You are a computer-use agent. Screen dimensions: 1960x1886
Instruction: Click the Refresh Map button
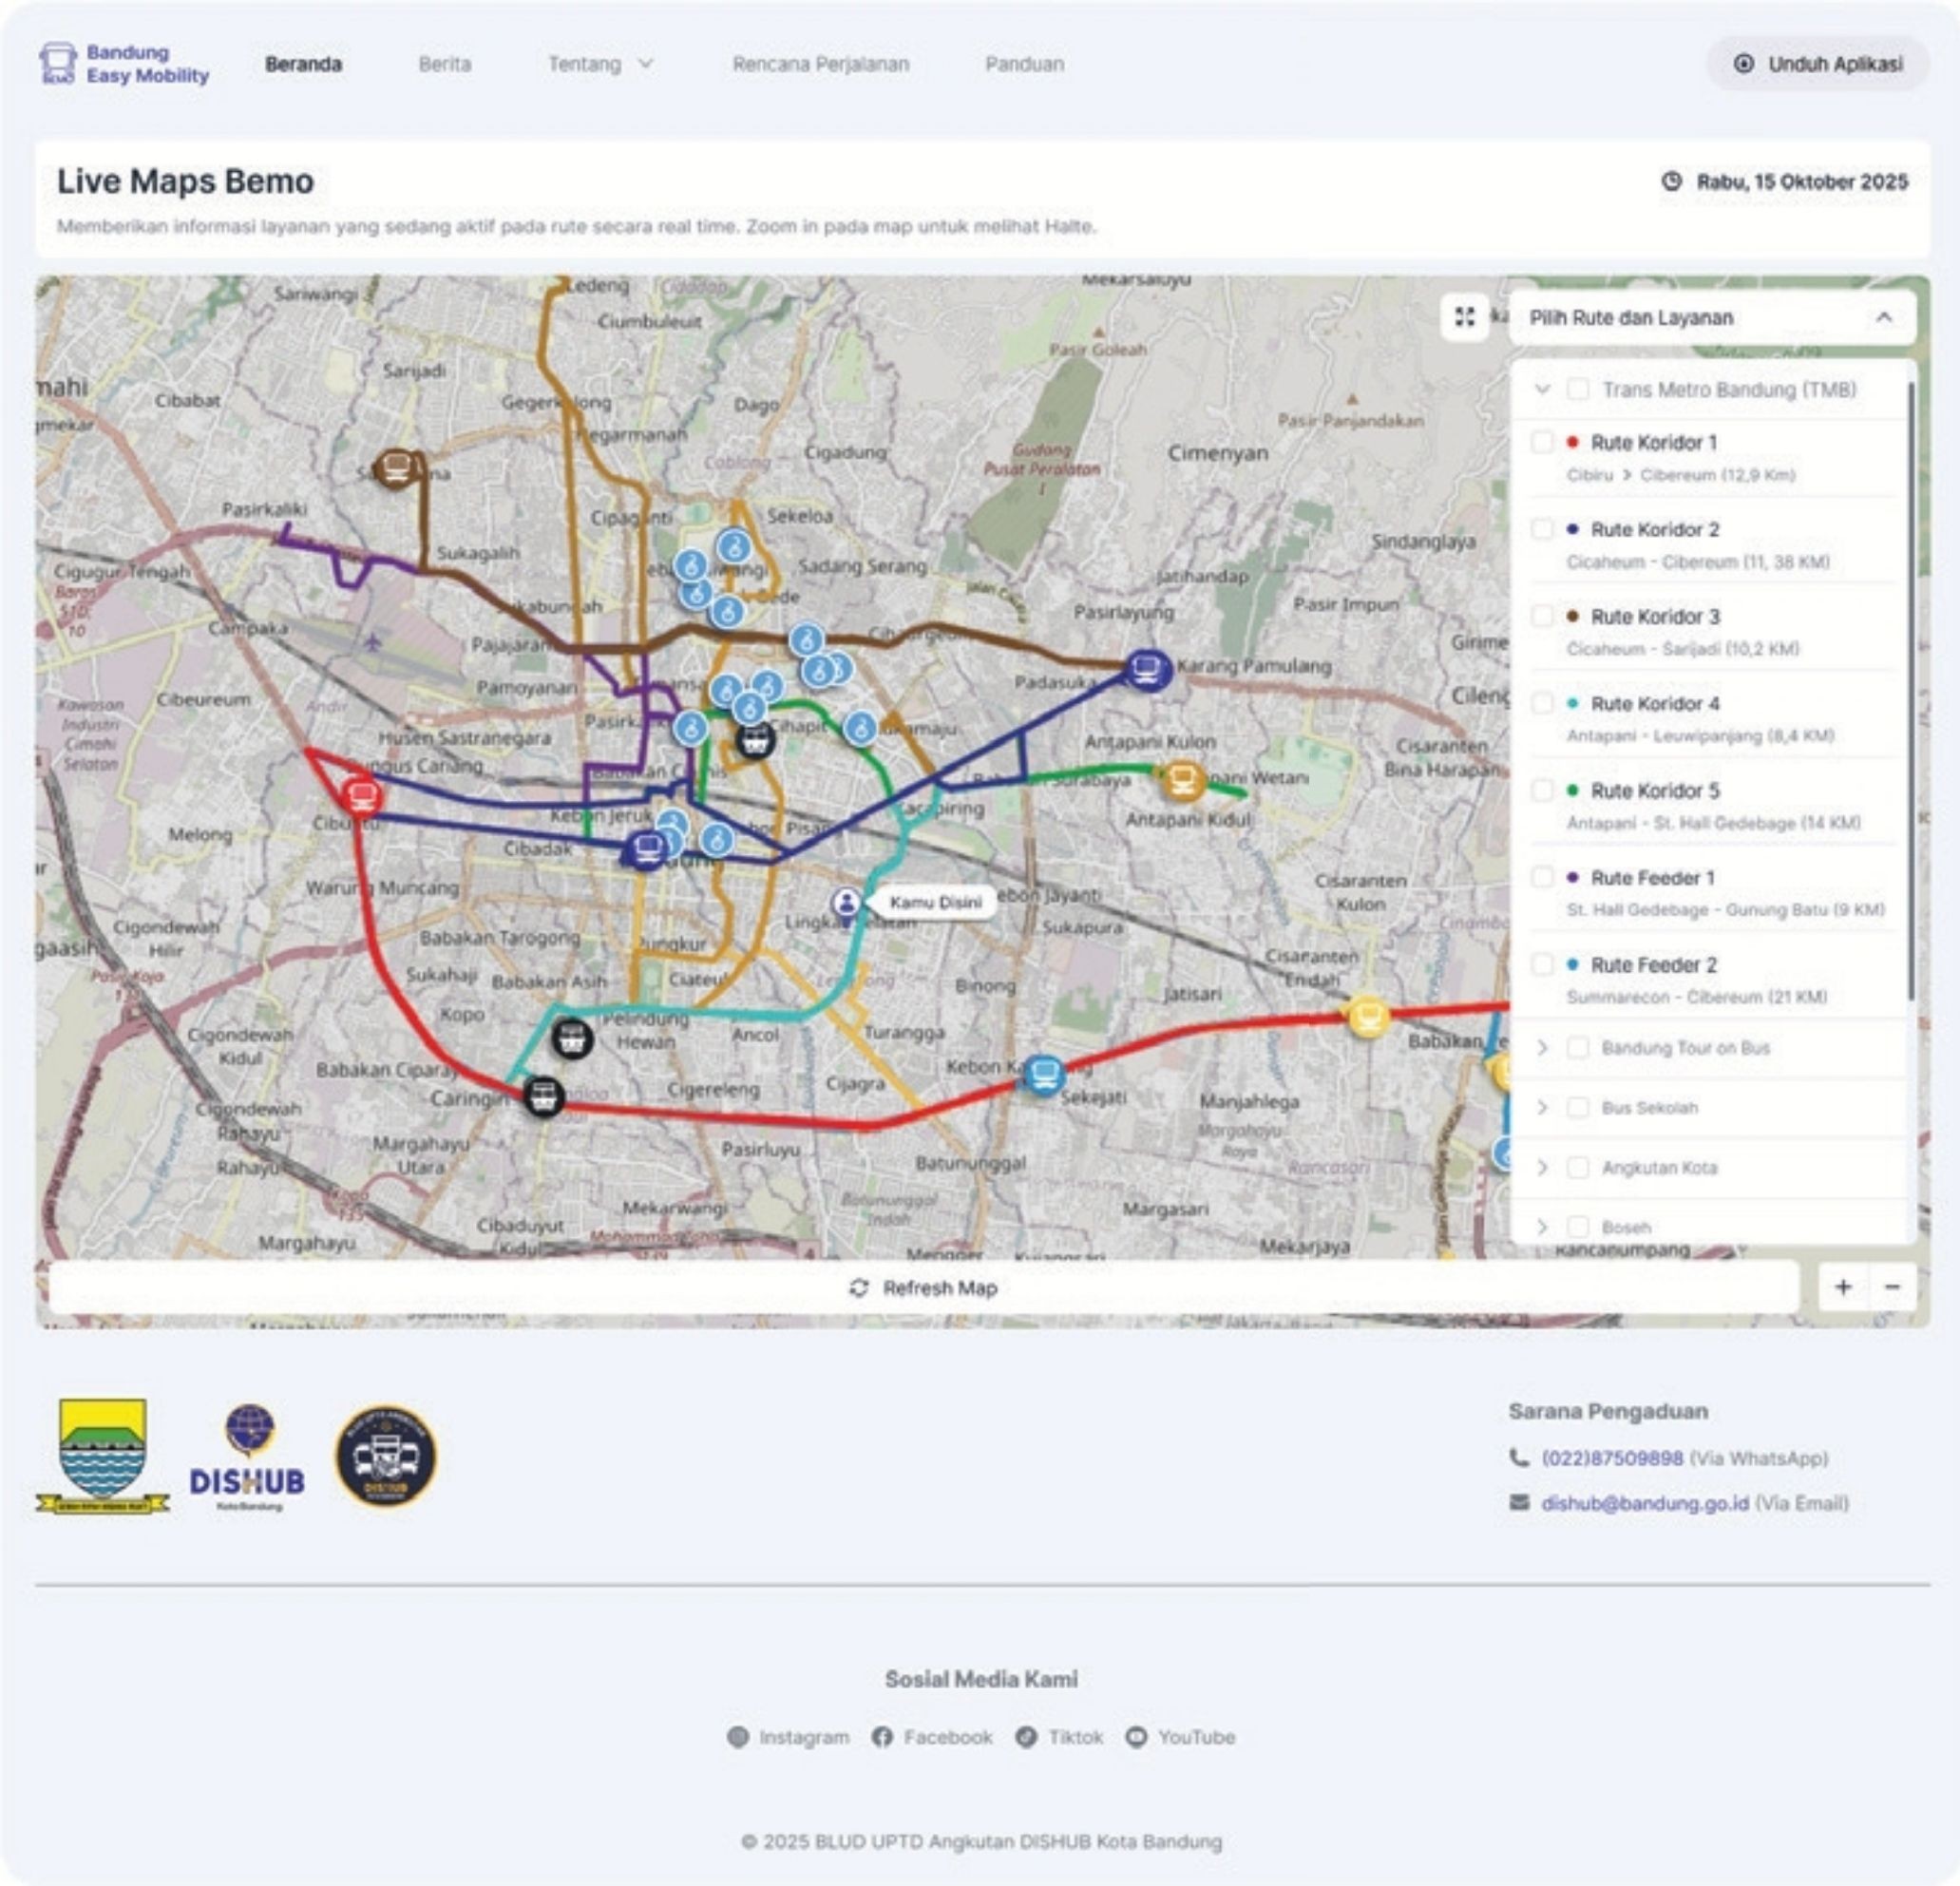click(x=923, y=1288)
